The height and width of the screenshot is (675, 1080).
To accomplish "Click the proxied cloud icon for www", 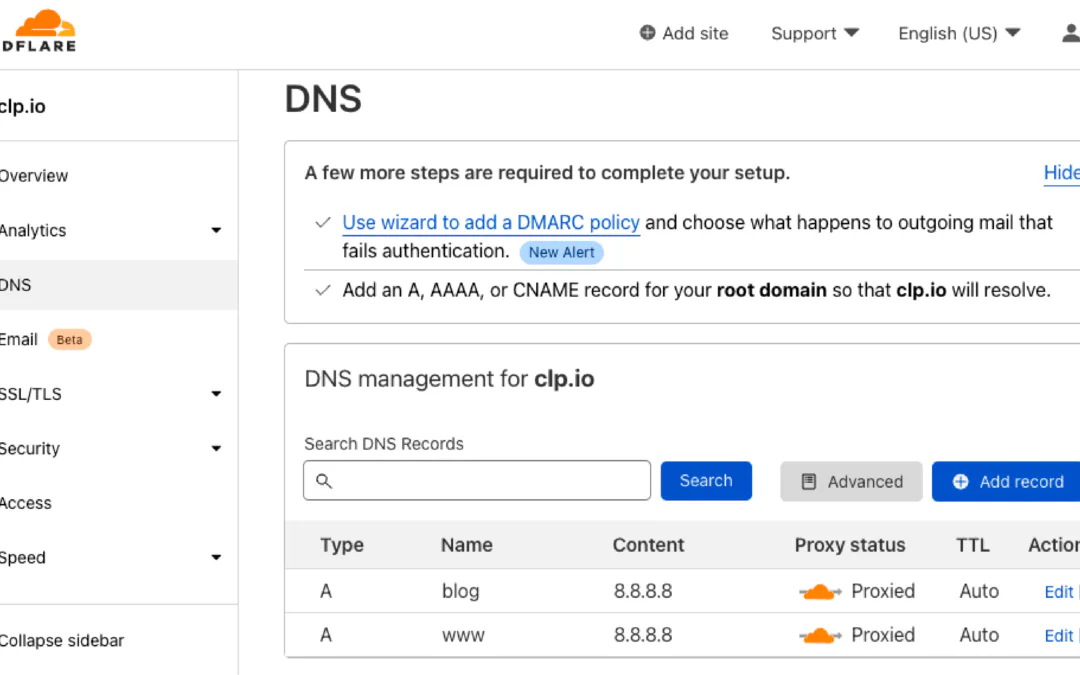I will [x=820, y=636].
